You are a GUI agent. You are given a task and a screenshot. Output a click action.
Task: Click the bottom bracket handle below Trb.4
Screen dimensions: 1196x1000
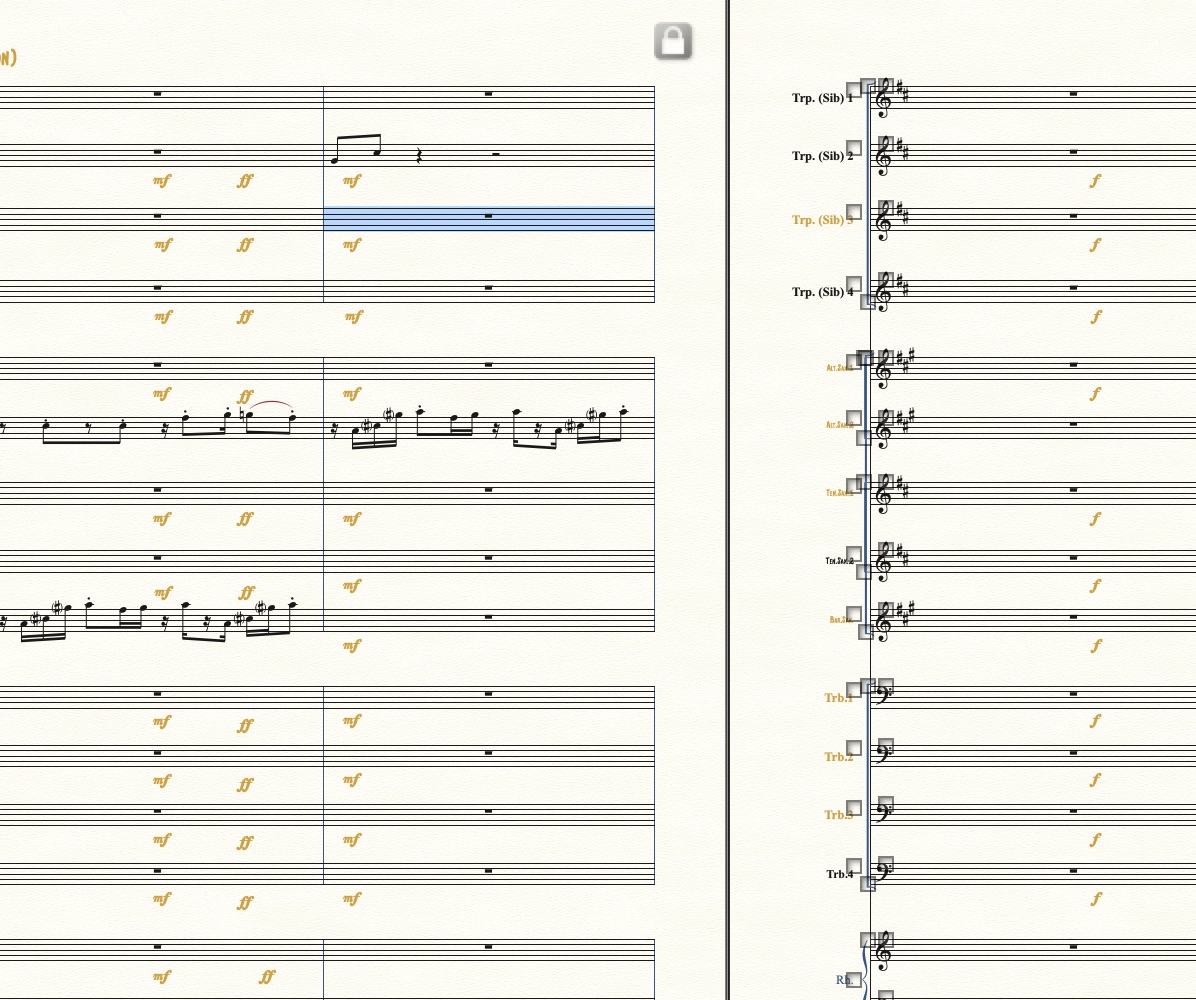pos(868,884)
